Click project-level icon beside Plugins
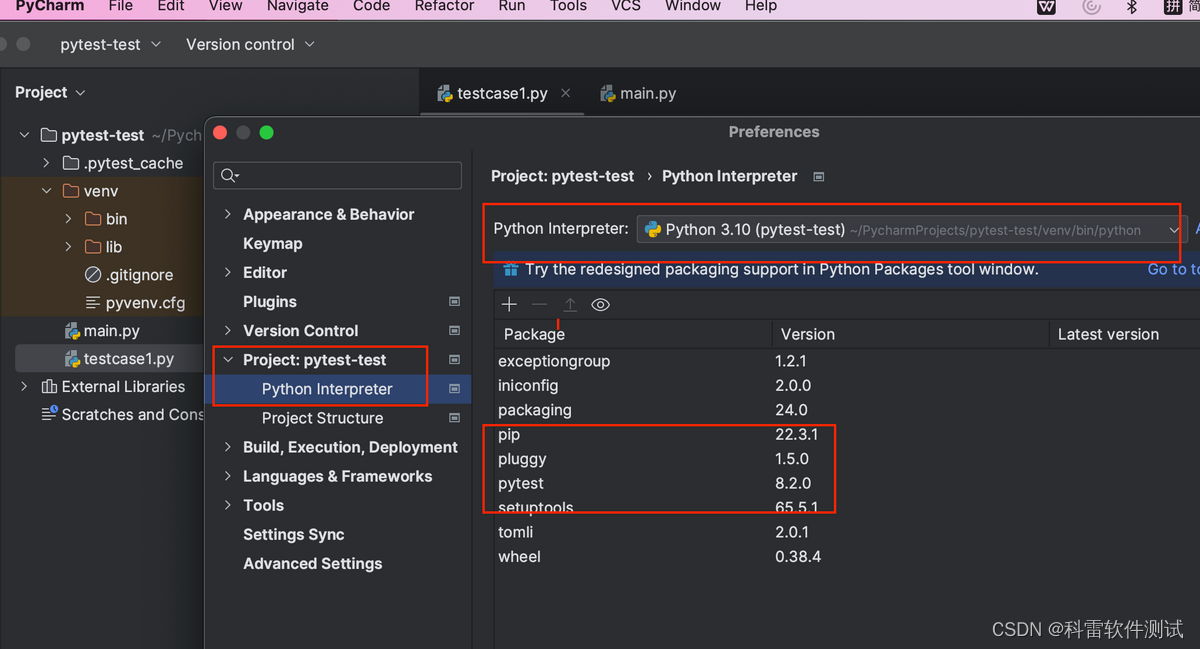The width and height of the screenshot is (1200, 649). [454, 301]
